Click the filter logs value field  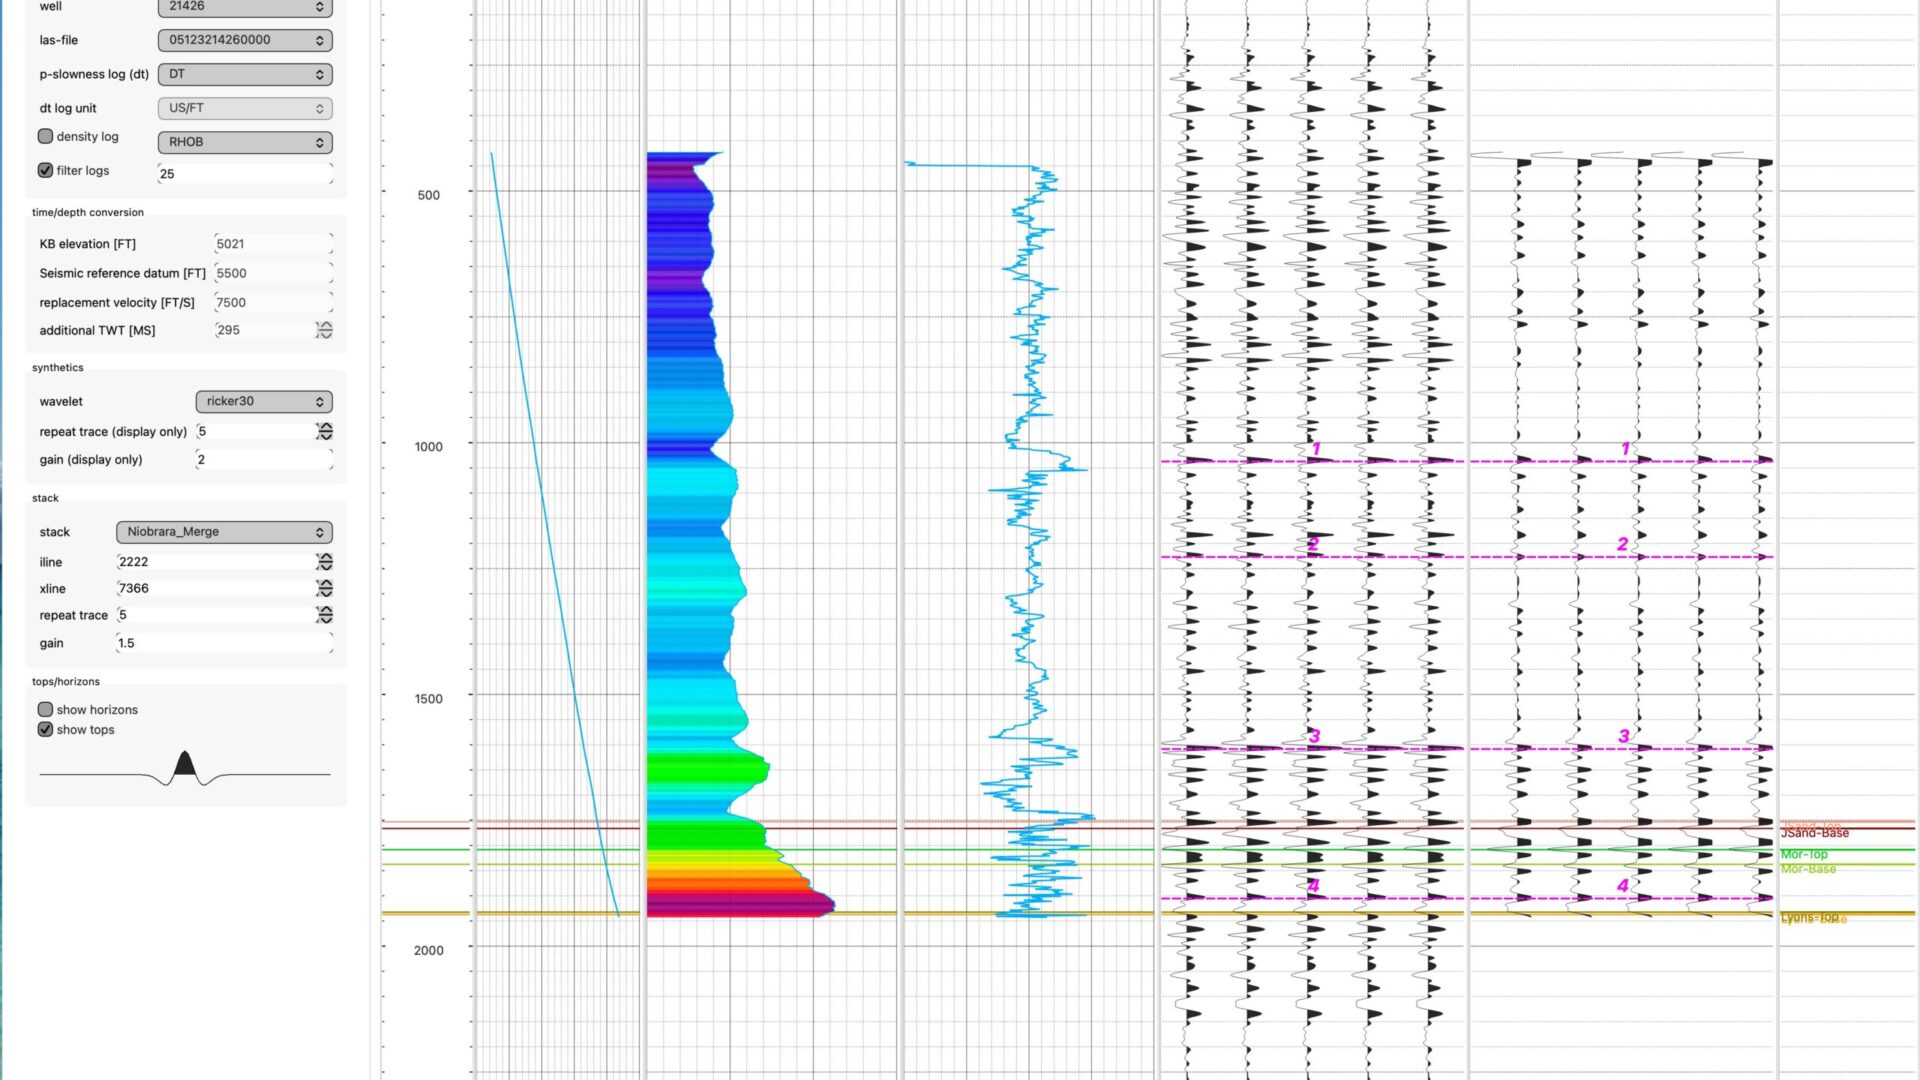point(245,173)
